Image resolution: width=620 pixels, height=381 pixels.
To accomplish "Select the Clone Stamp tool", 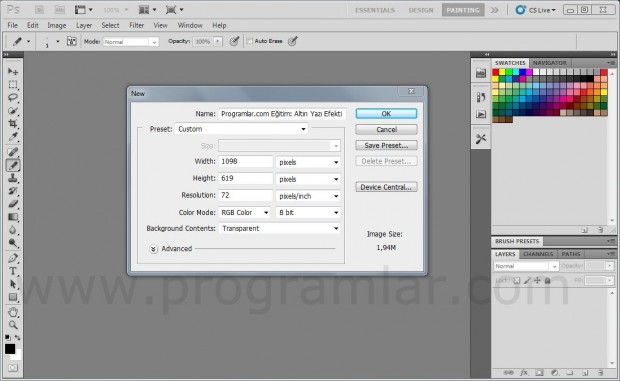I will pyautogui.click(x=13, y=178).
